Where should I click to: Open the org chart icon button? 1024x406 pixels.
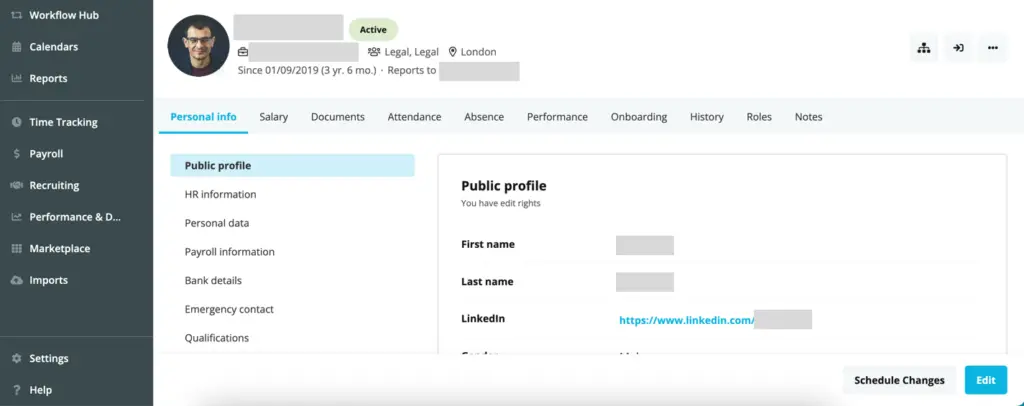(x=923, y=48)
